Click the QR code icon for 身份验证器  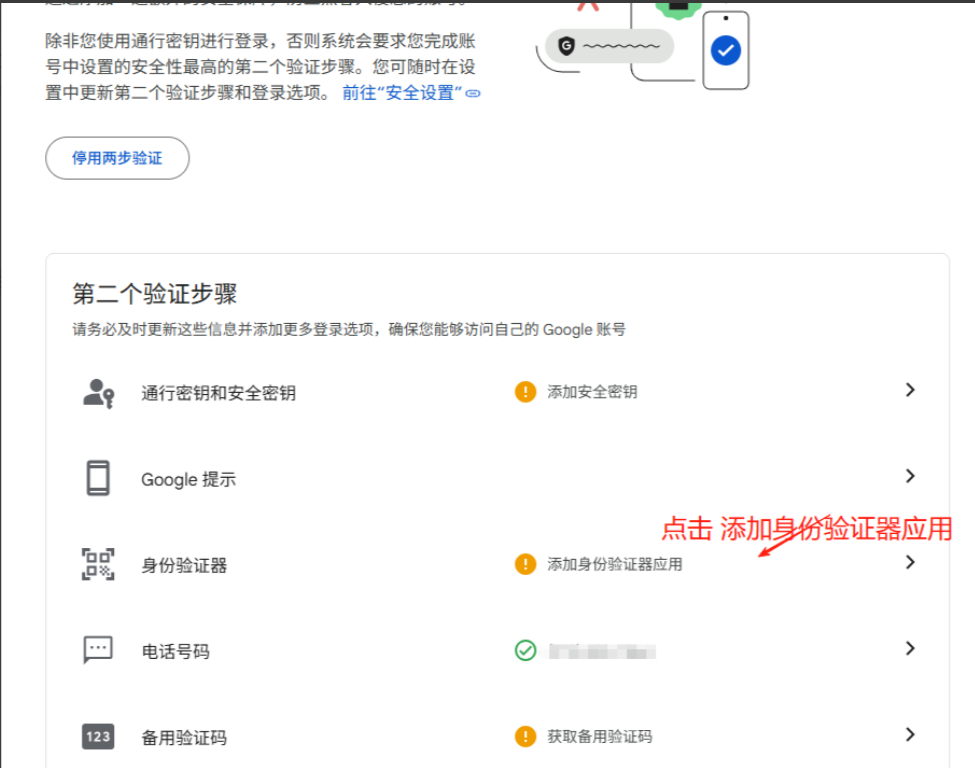98,564
